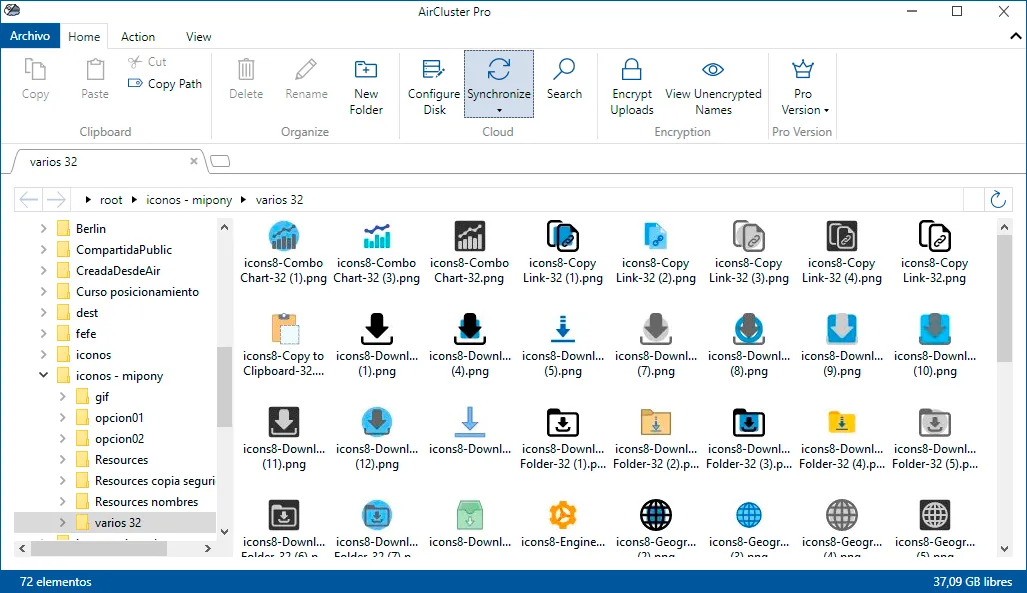Select icons8-Combo Chart-32.png file
The image size is (1027, 593).
click(x=470, y=252)
